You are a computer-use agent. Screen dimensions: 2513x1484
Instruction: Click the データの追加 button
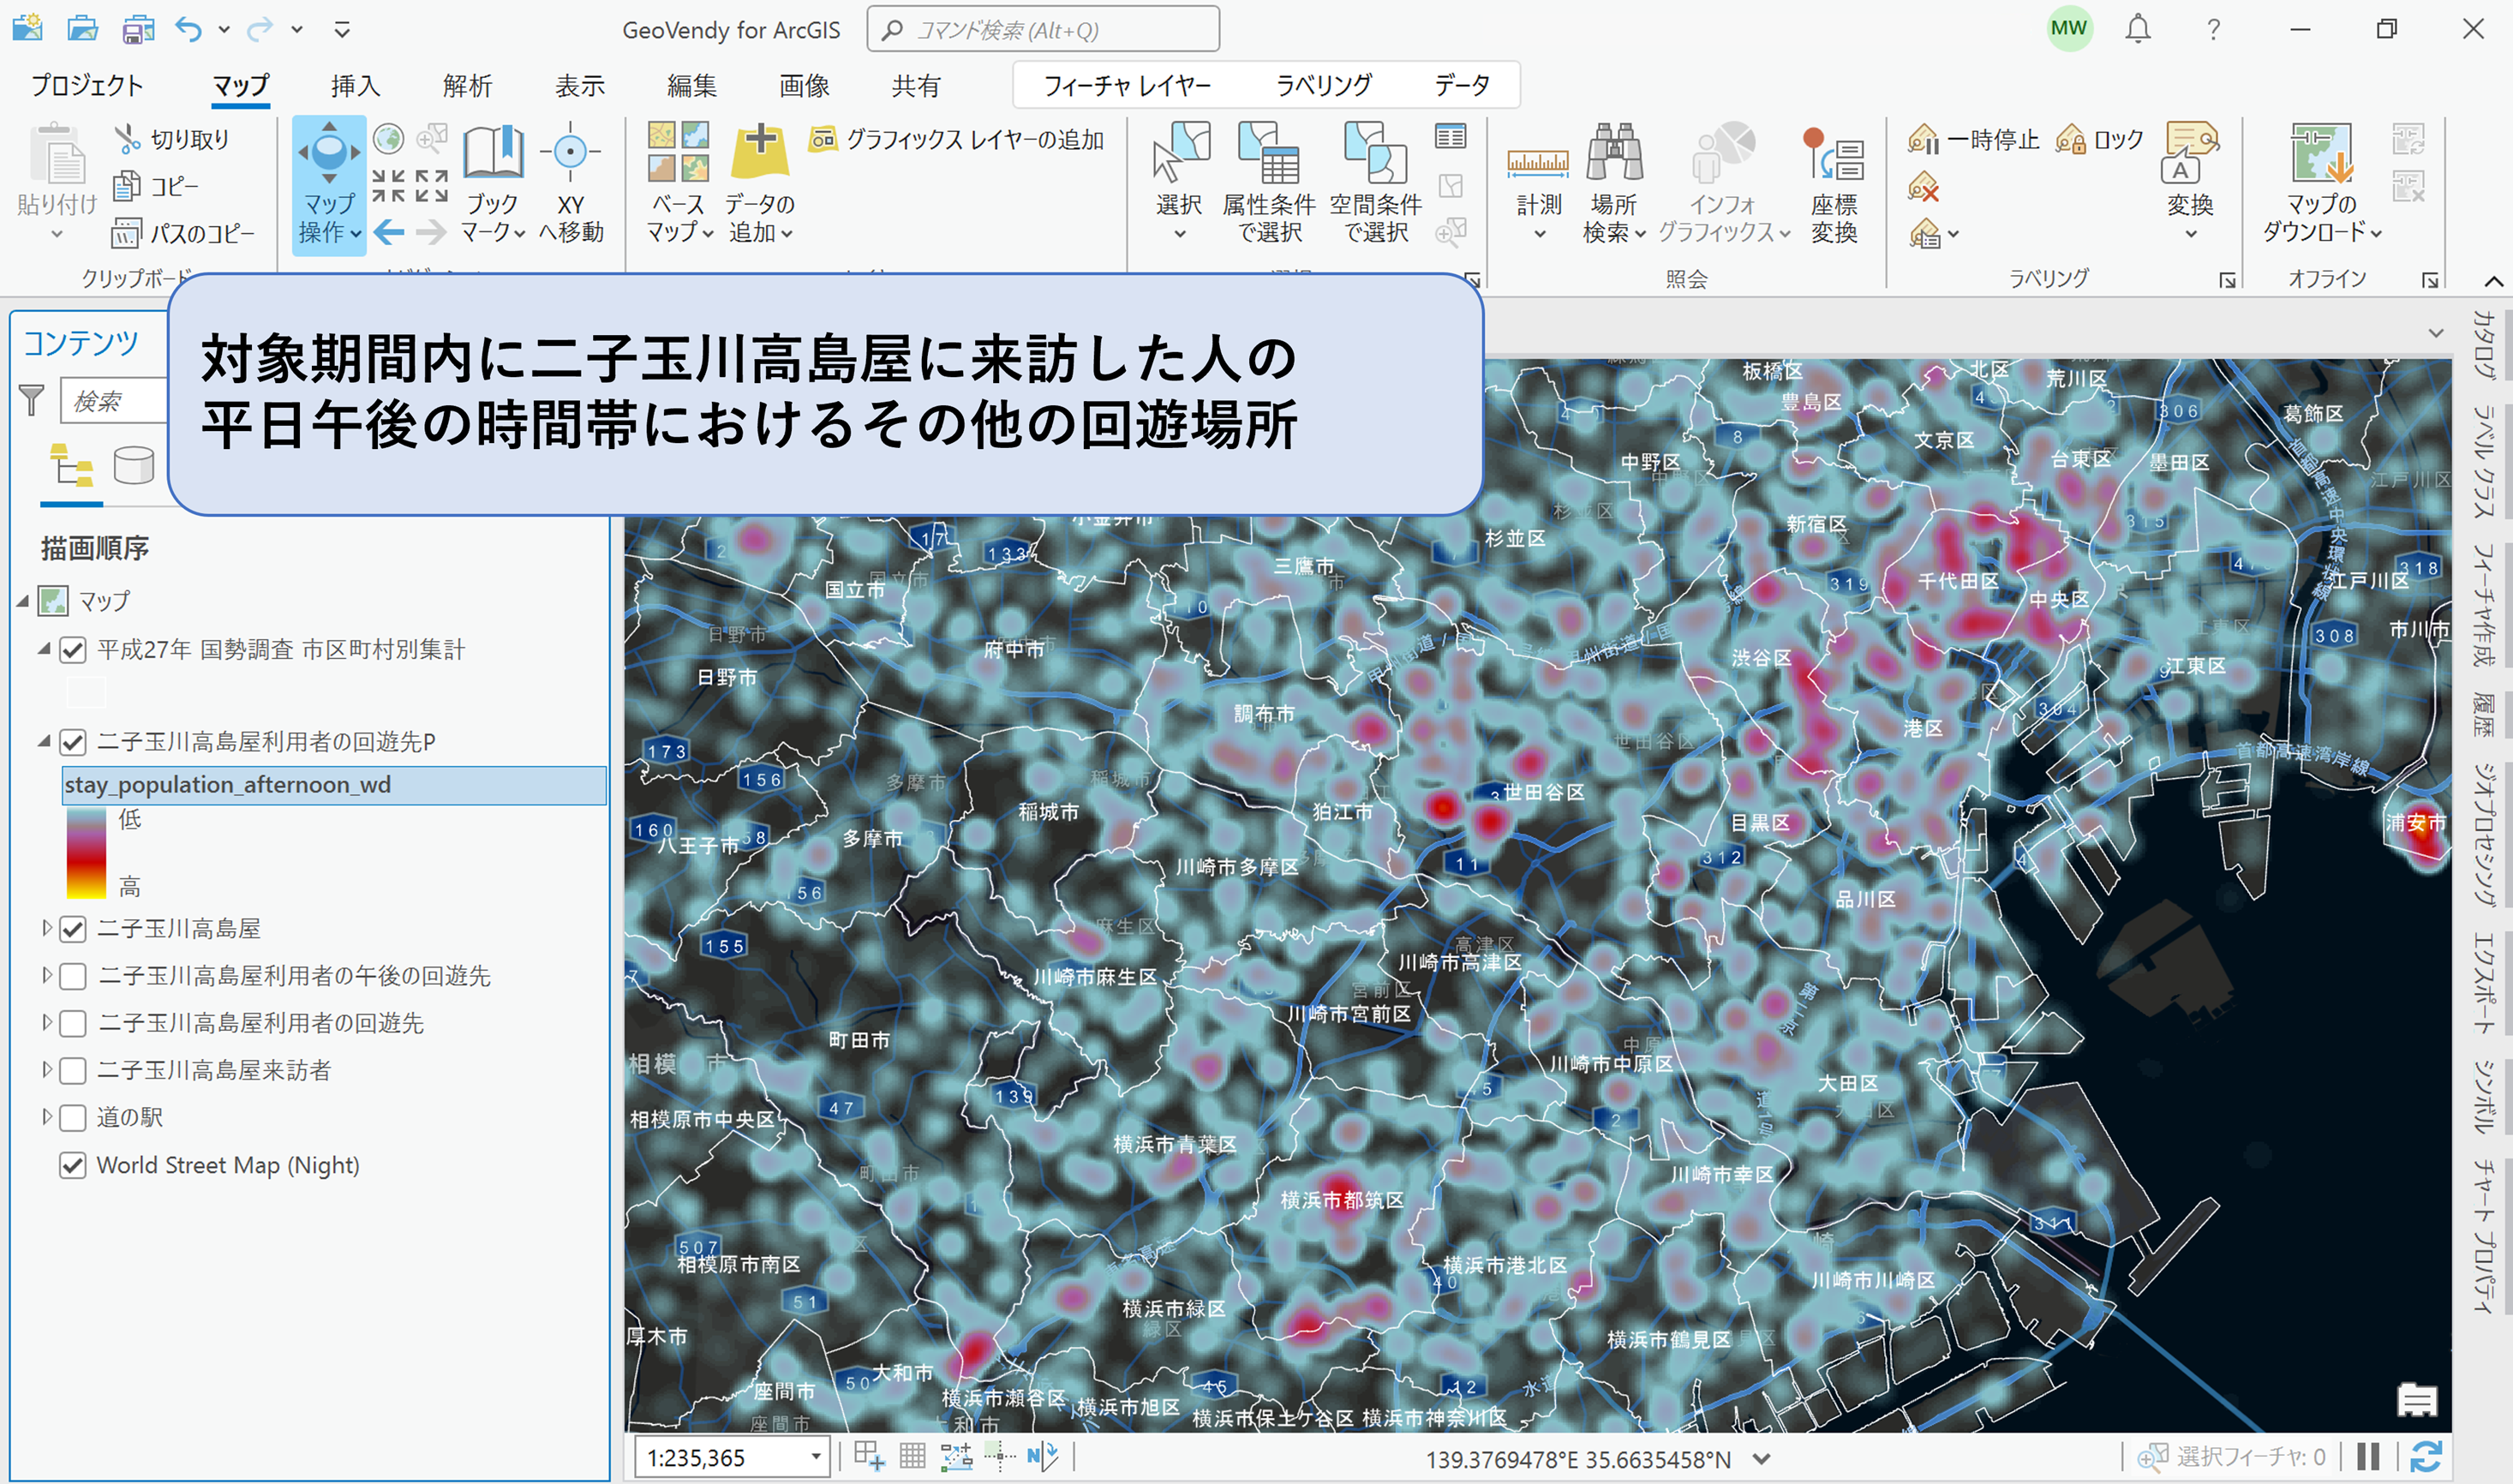tap(760, 184)
